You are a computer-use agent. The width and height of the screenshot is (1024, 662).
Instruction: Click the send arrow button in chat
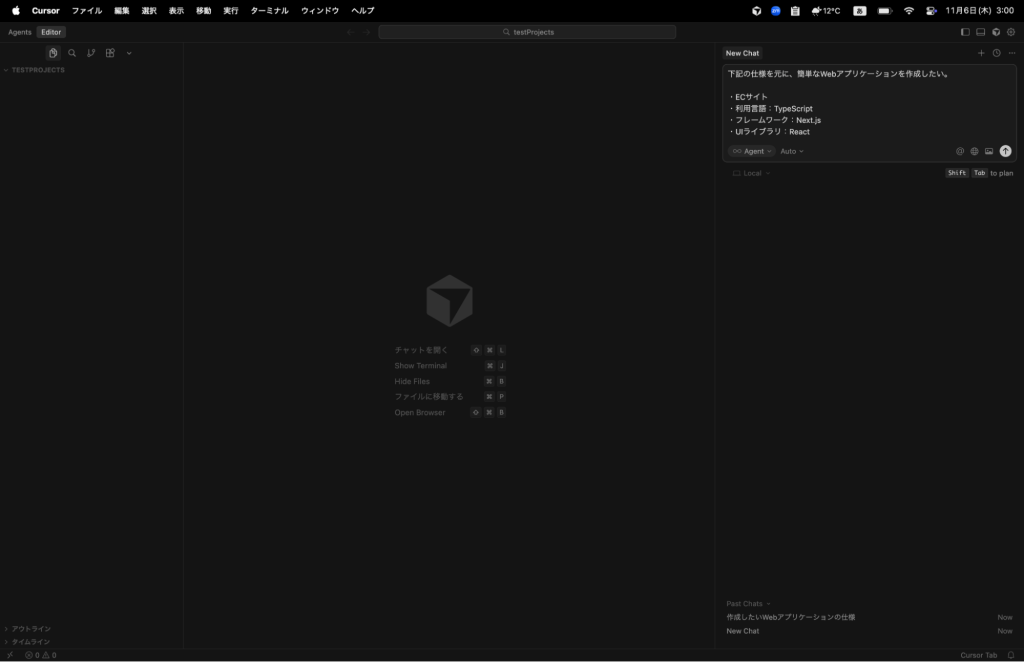pyautogui.click(x=1005, y=151)
